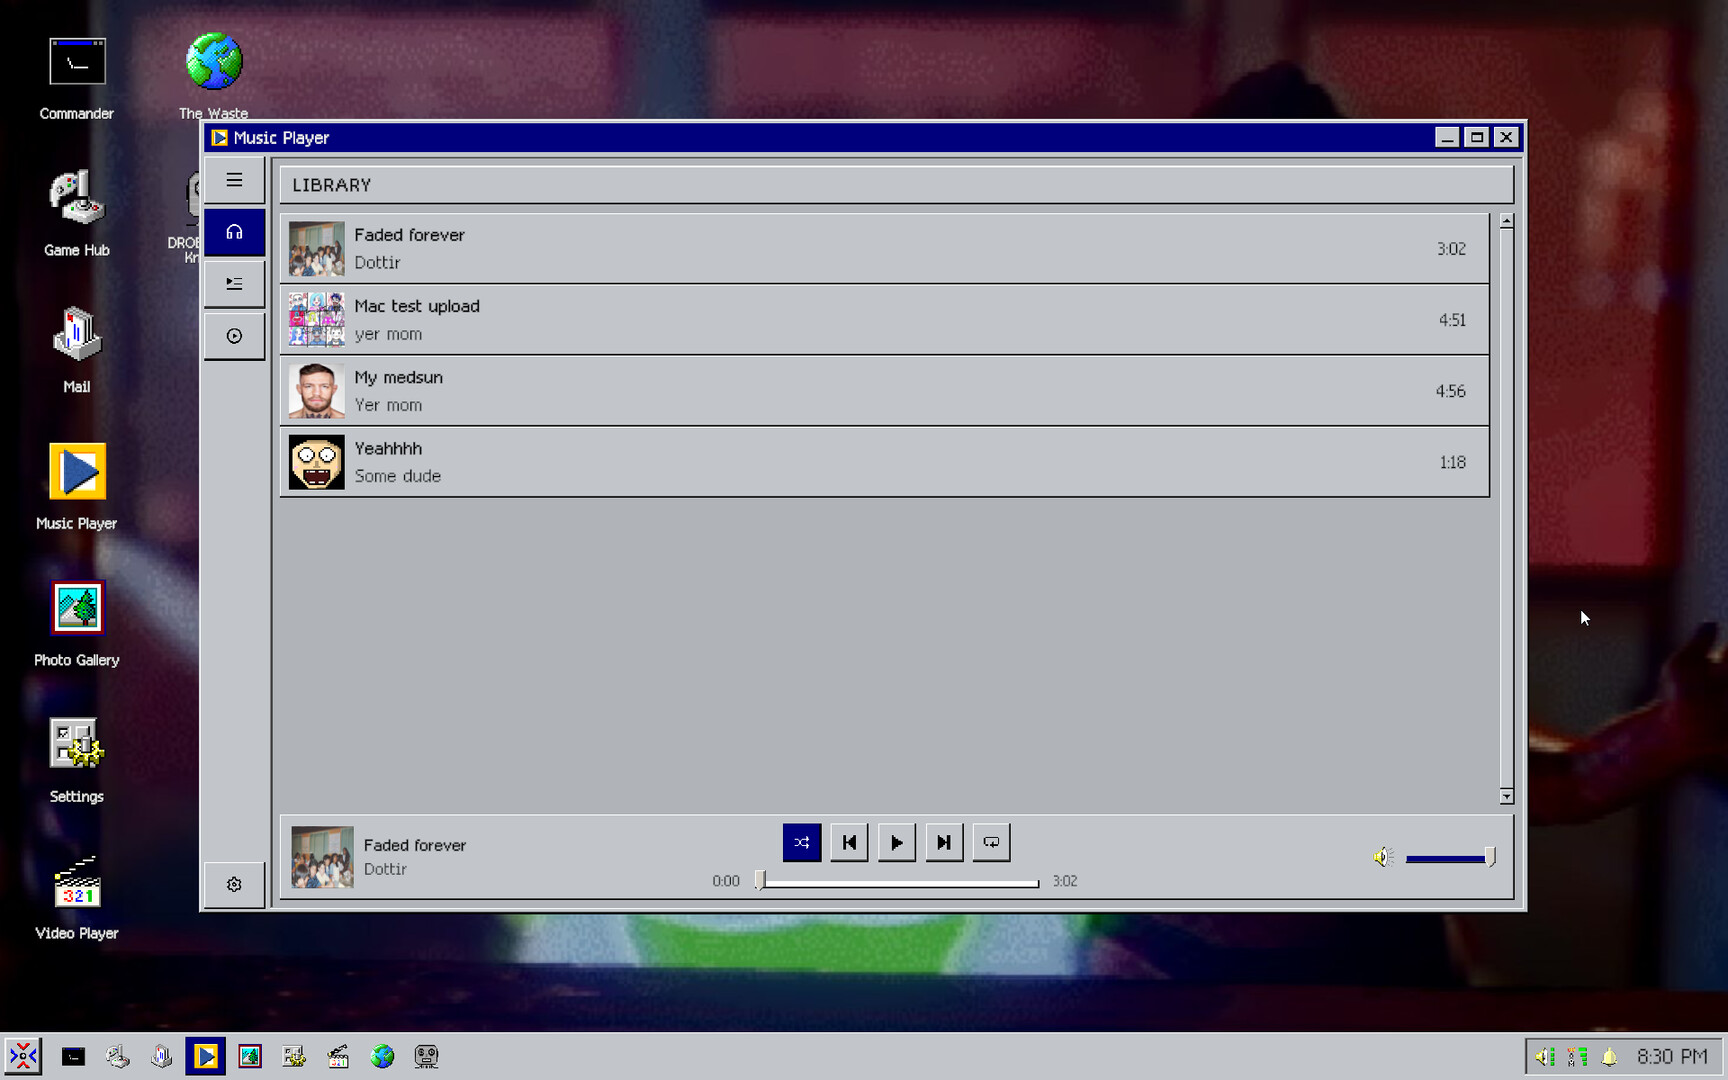The width and height of the screenshot is (1728, 1080).
Task: Open The Waste browser from the desktop
Action: click(x=213, y=60)
